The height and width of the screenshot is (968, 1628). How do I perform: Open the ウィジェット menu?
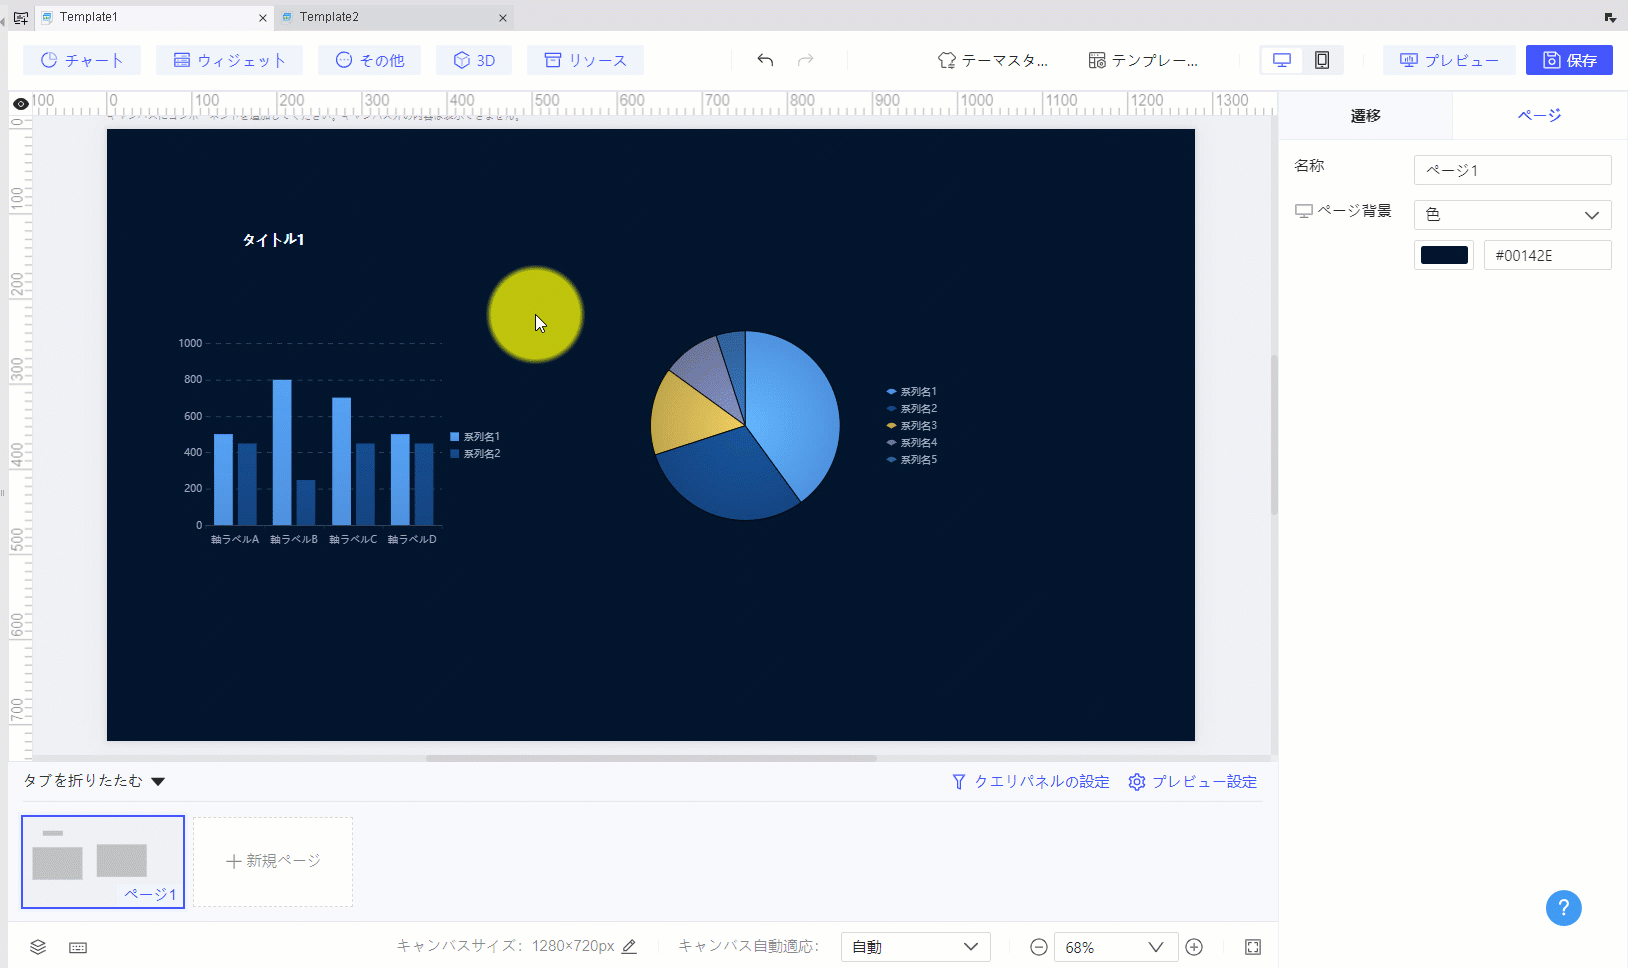230,60
